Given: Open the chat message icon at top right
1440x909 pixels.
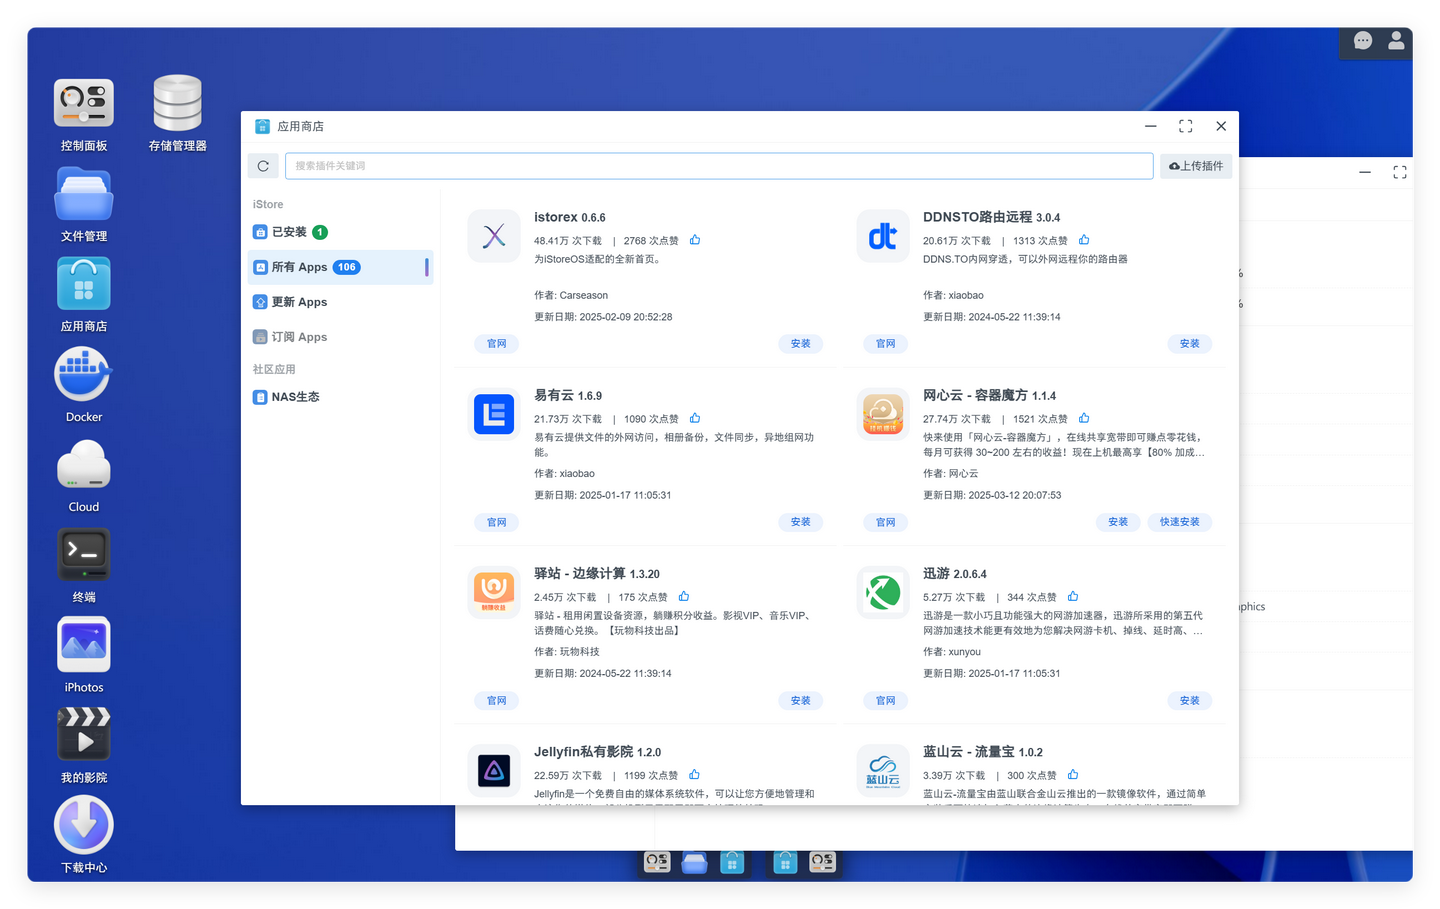Looking at the screenshot, I should click(x=1363, y=41).
